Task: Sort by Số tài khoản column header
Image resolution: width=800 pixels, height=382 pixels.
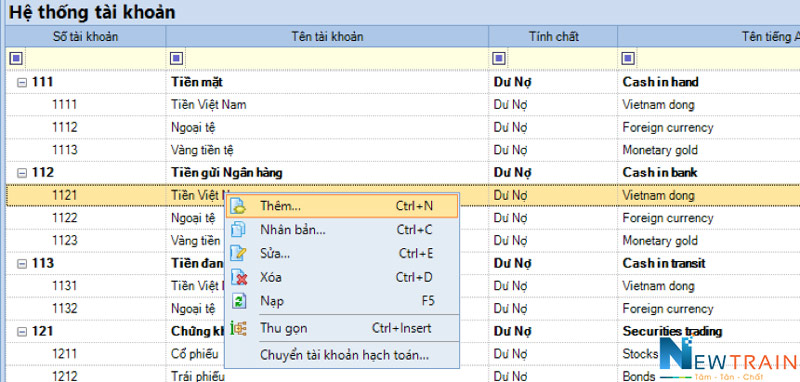Action: pyautogui.click(x=86, y=37)
